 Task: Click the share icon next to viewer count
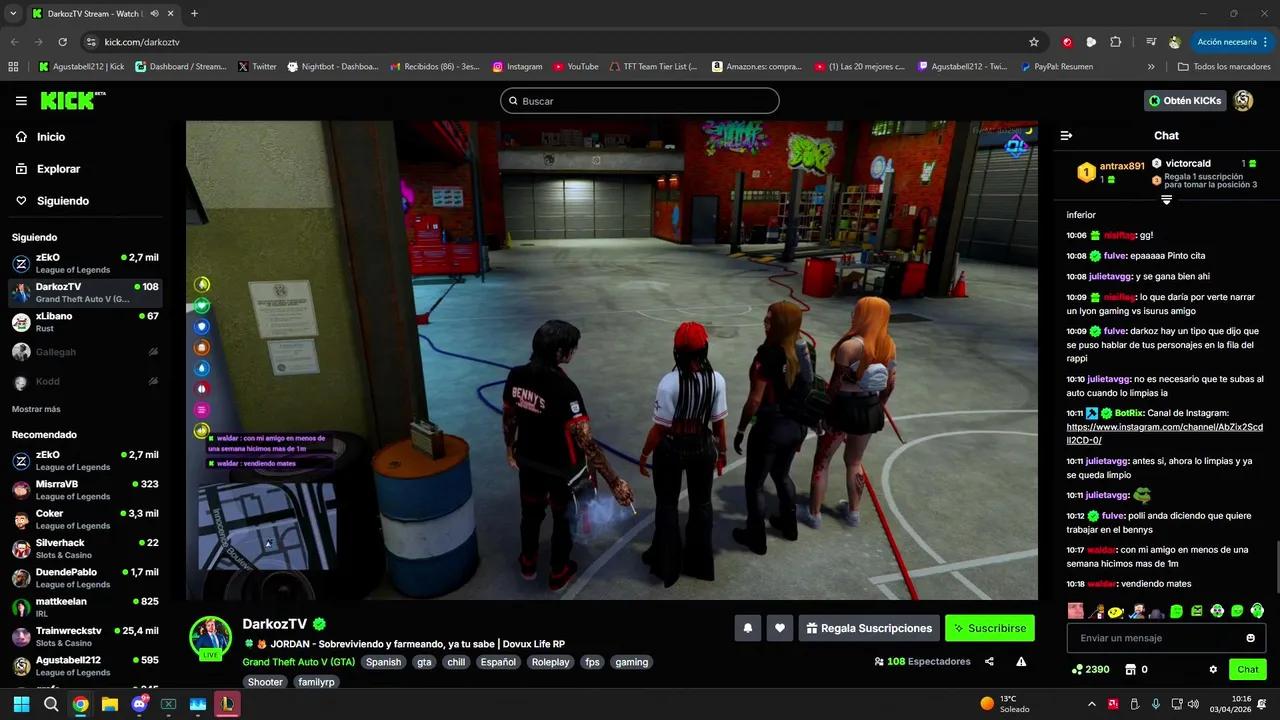[989, 661]
